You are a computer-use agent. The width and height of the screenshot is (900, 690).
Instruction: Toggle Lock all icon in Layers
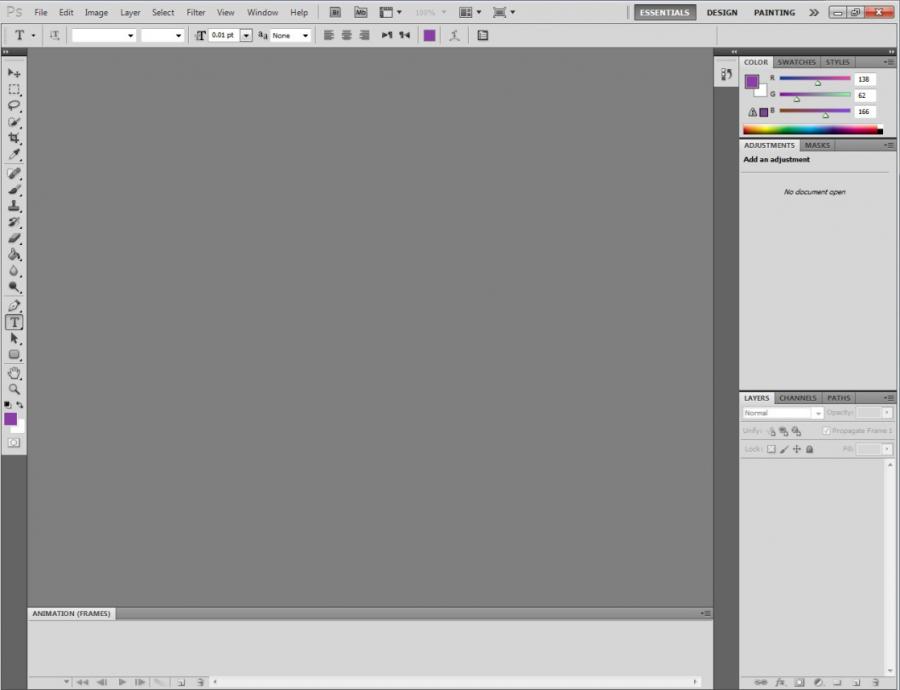809,449
